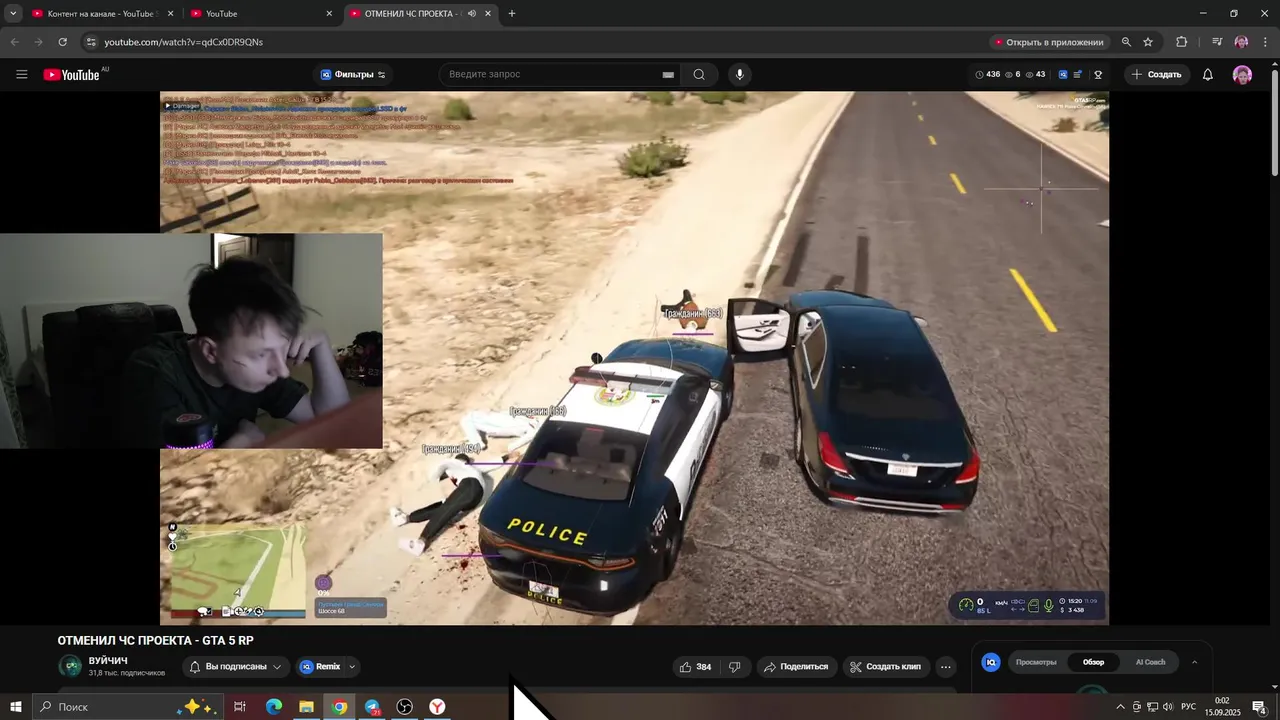Open Task View on the taskbar
The width and height of the screenshot is (1280, 720).
240,707
